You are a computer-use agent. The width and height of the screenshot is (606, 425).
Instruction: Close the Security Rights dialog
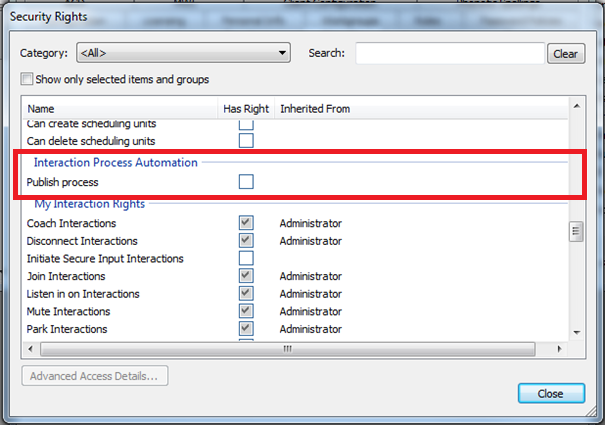point(551,393)
